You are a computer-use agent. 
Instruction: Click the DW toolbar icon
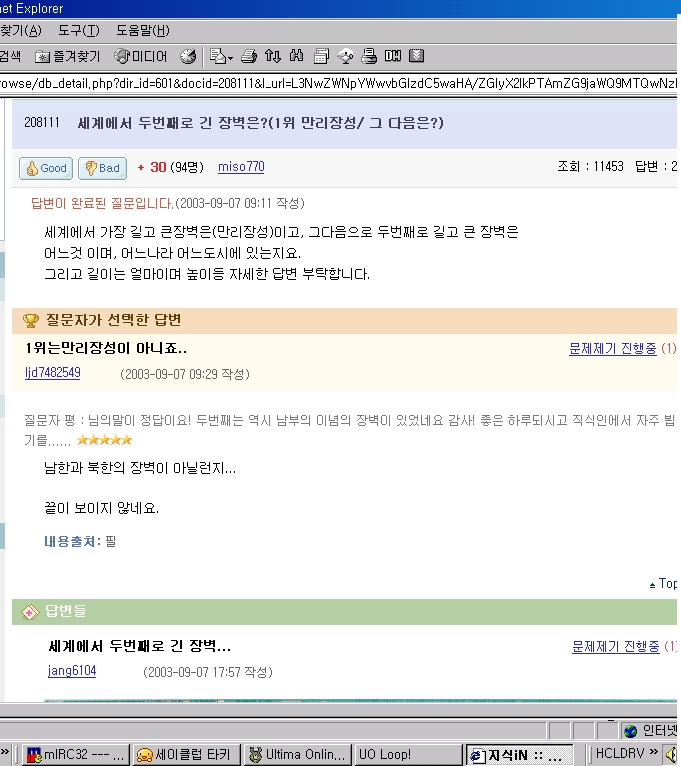click(393, 56)
